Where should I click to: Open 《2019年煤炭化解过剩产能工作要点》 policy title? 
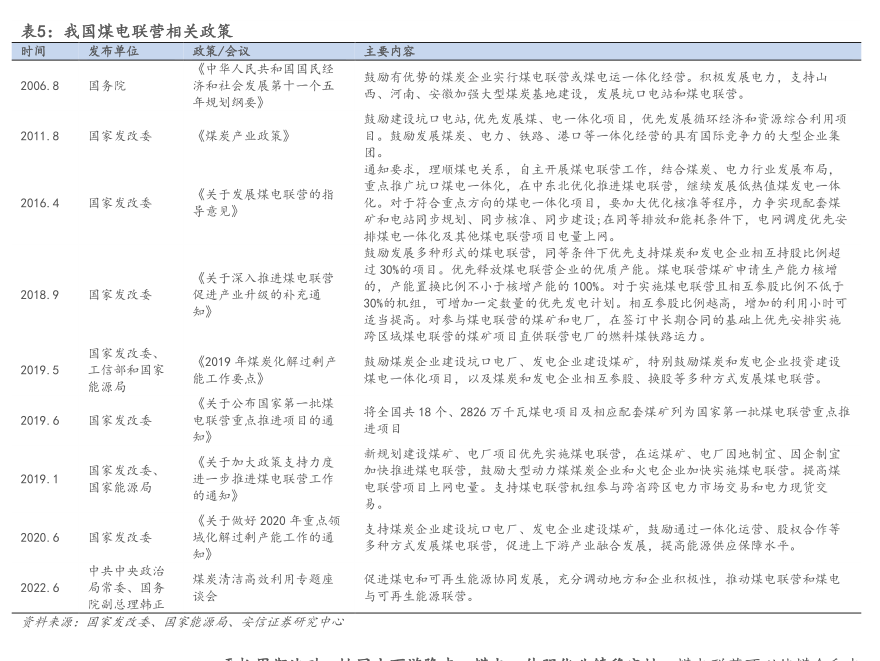click(x=264, y=370)
